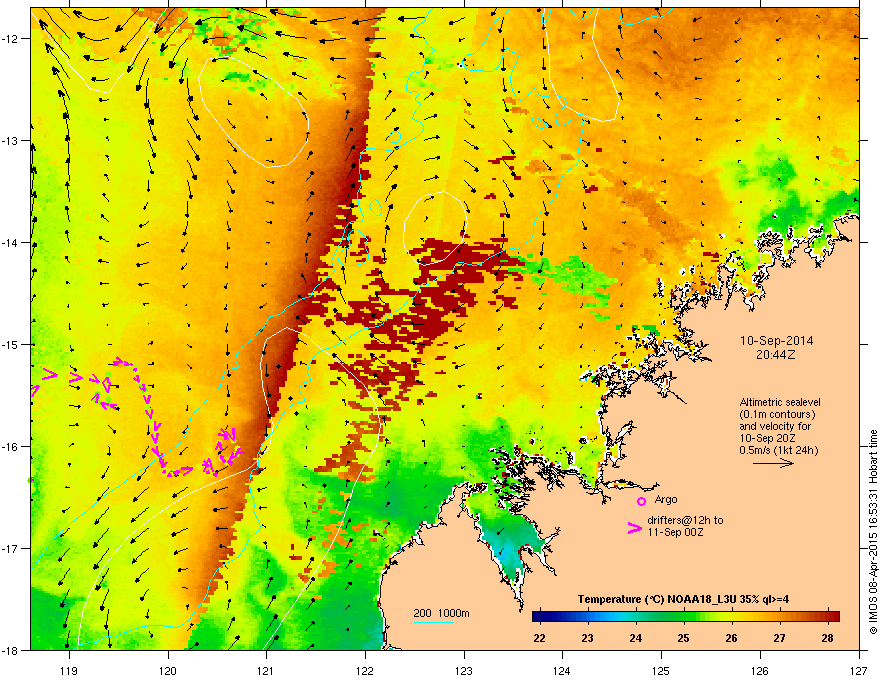Screen dimensions: 880x680
Task: Click colorbar tick label 24
Action: point(635,638)
